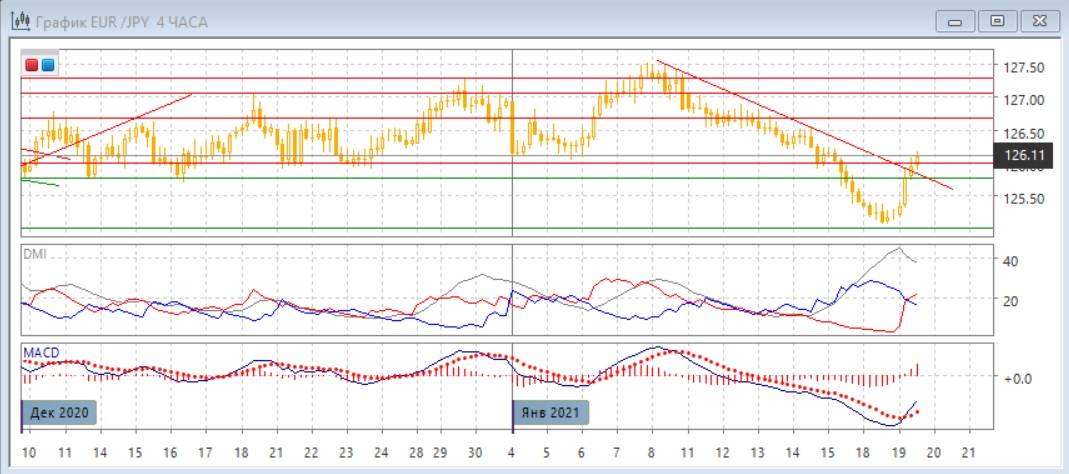Click the DMI indicator label
The width and height of the screenshot is (1069, 474).
click(34, 254)
